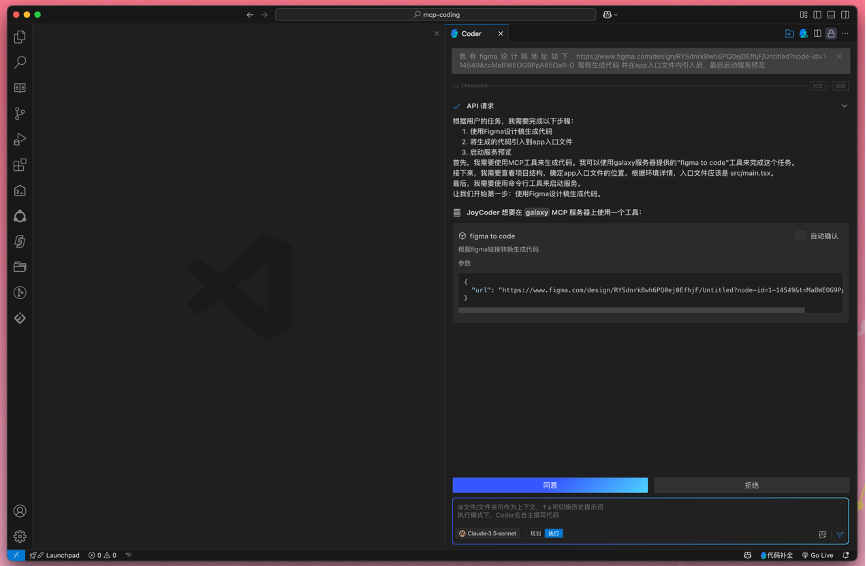The height and width of the screenshot is (566, 866).
Task: Click the blue folder-arrow icon in Coder toolbar
Action: (x=789, y=34)
